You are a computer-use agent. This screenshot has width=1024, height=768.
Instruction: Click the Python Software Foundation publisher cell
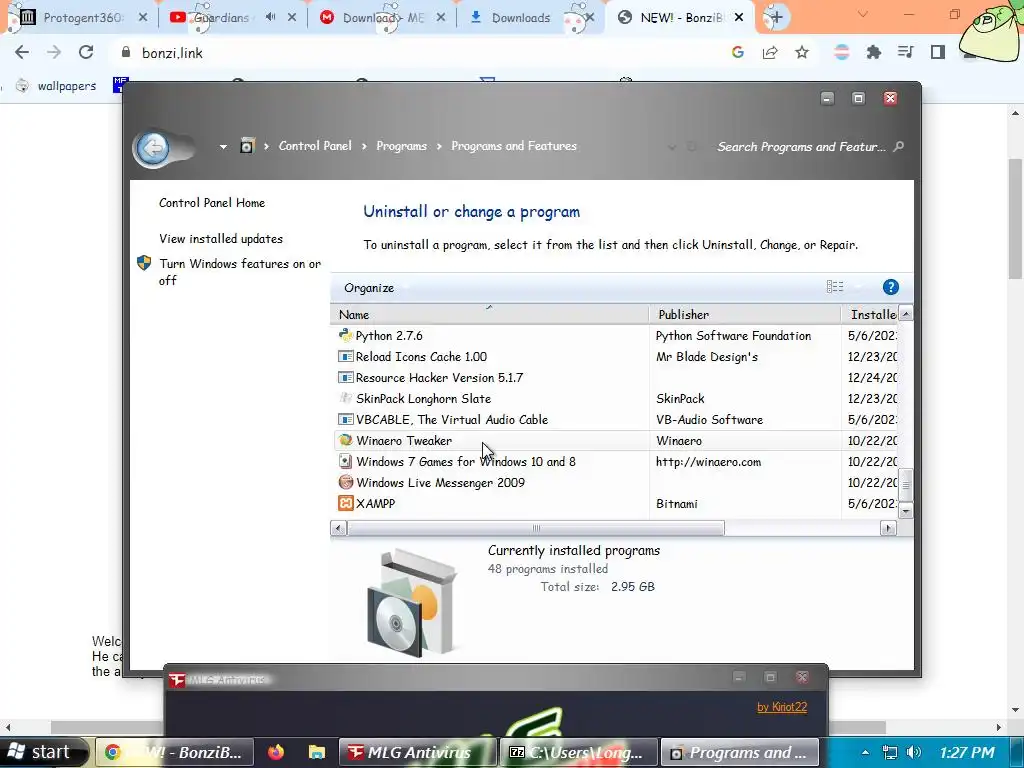coord(733,336)
